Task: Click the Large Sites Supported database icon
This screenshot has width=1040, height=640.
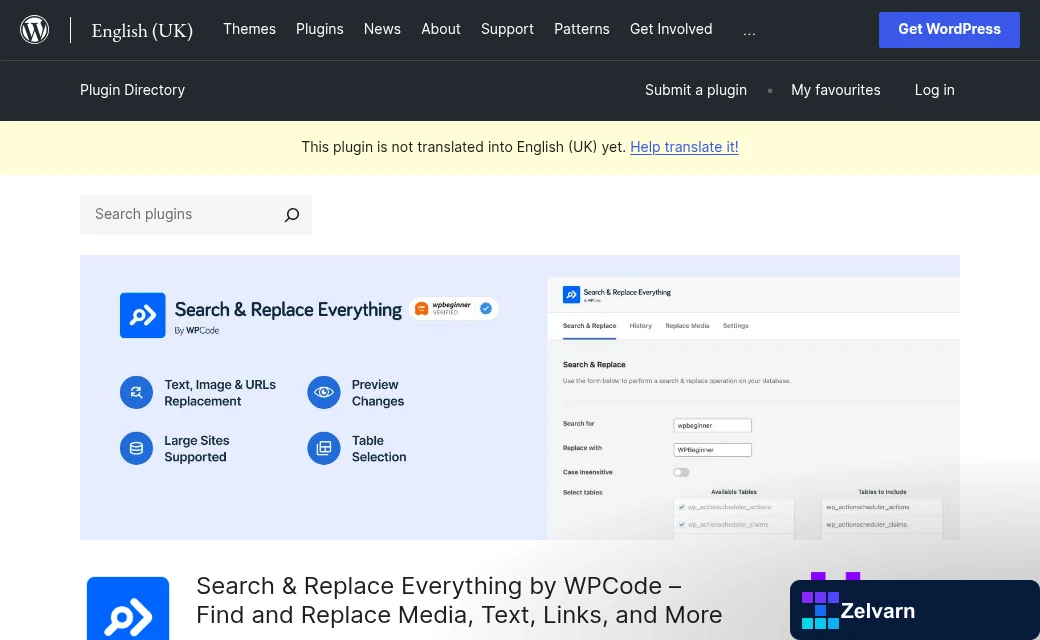Action: pyautogui.click(x=137, y=448)
